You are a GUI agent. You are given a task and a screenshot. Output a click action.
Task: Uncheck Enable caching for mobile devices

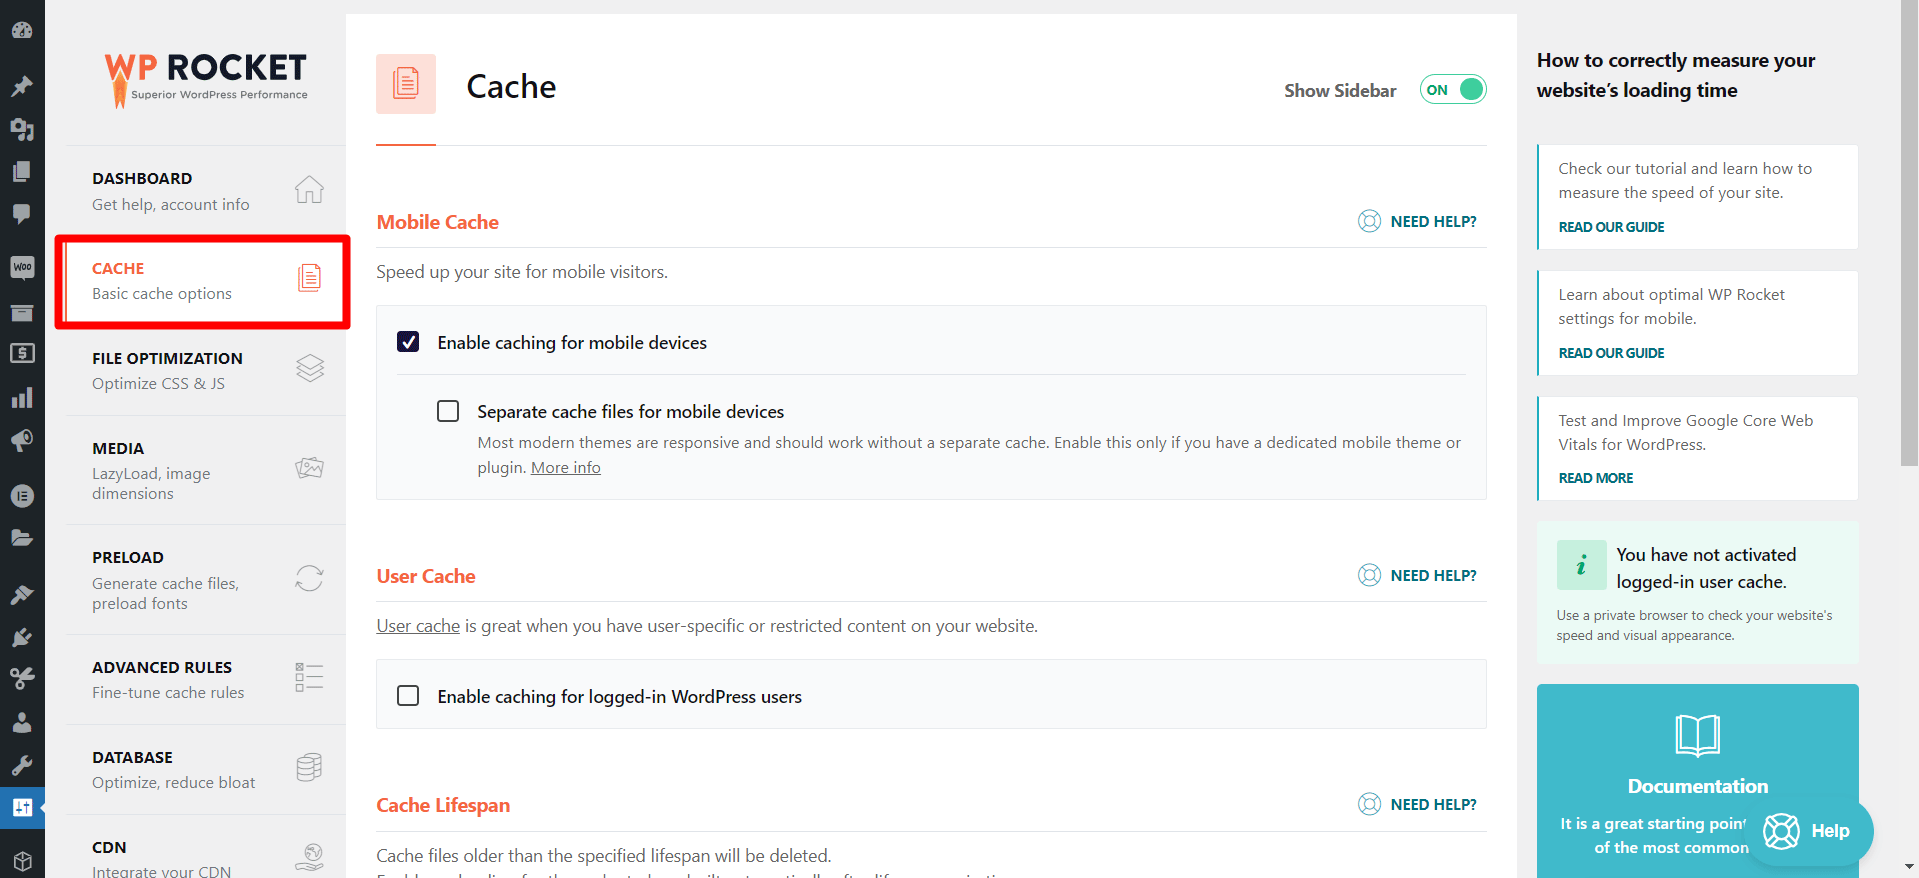point(408,342)
